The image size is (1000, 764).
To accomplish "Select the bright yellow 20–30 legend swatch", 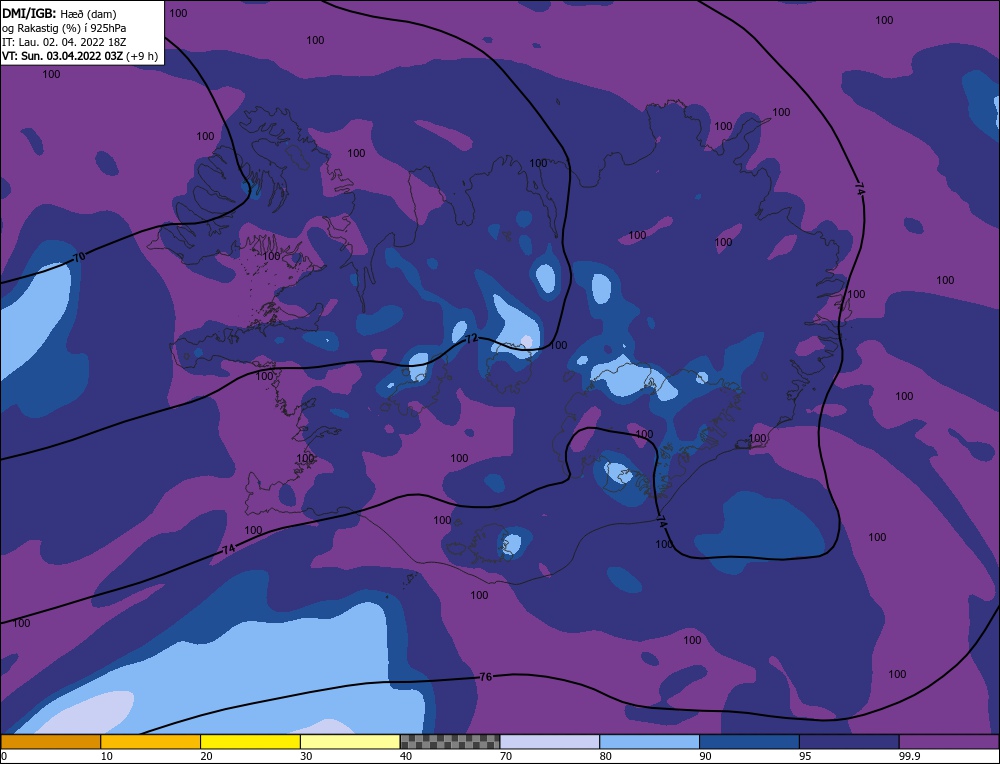I will [250, 742].
